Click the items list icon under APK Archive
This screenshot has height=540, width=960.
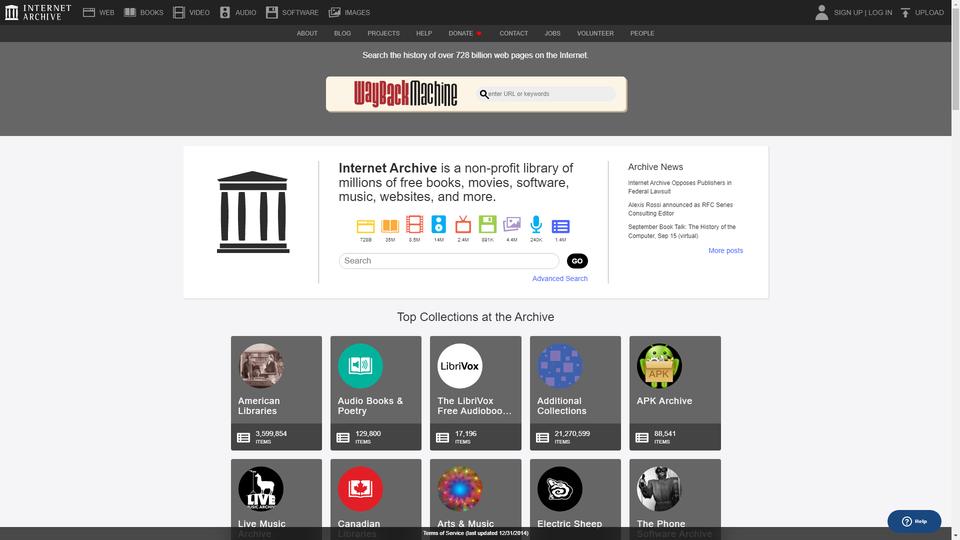click(642, 437)
